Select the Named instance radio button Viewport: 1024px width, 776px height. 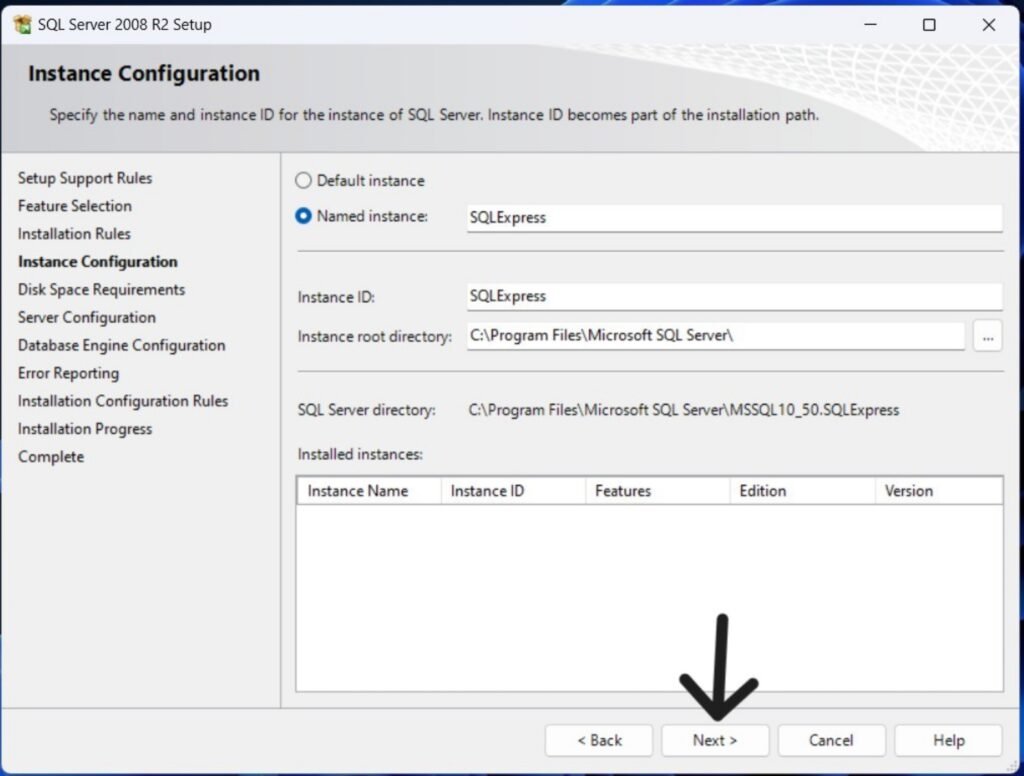point(304,216)
